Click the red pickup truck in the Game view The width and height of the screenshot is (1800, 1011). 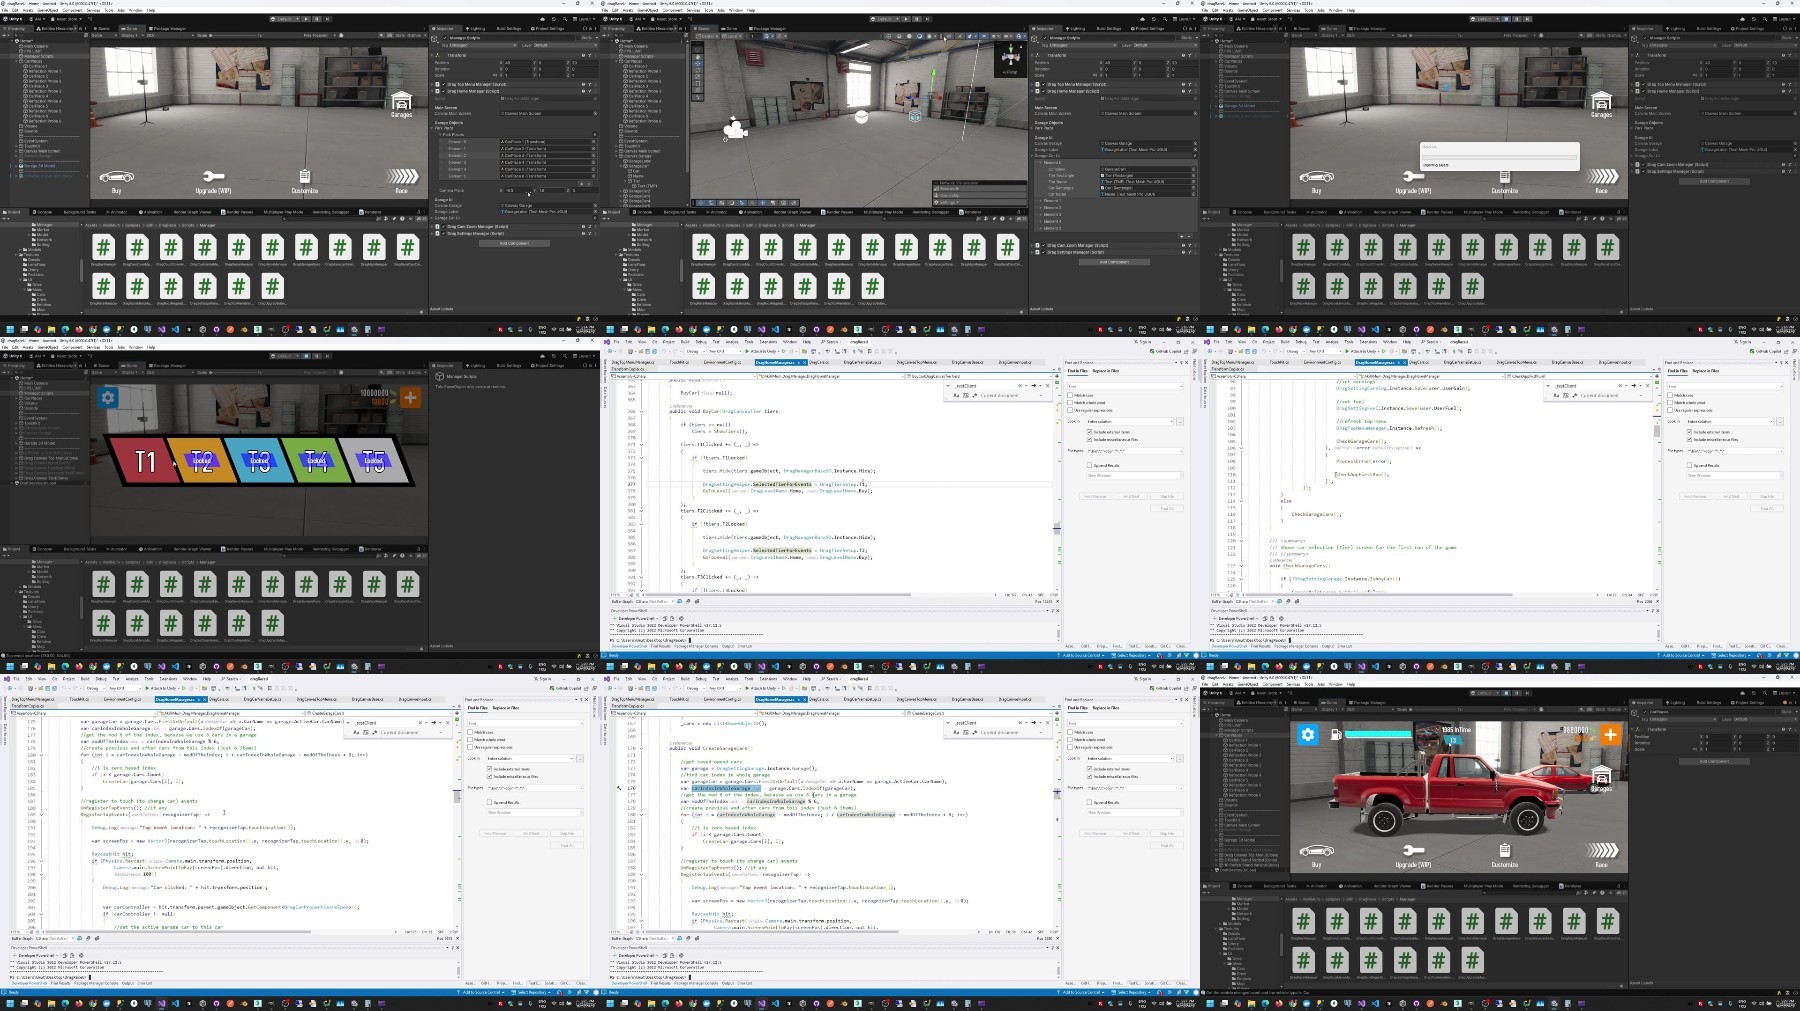(1445, 795)
